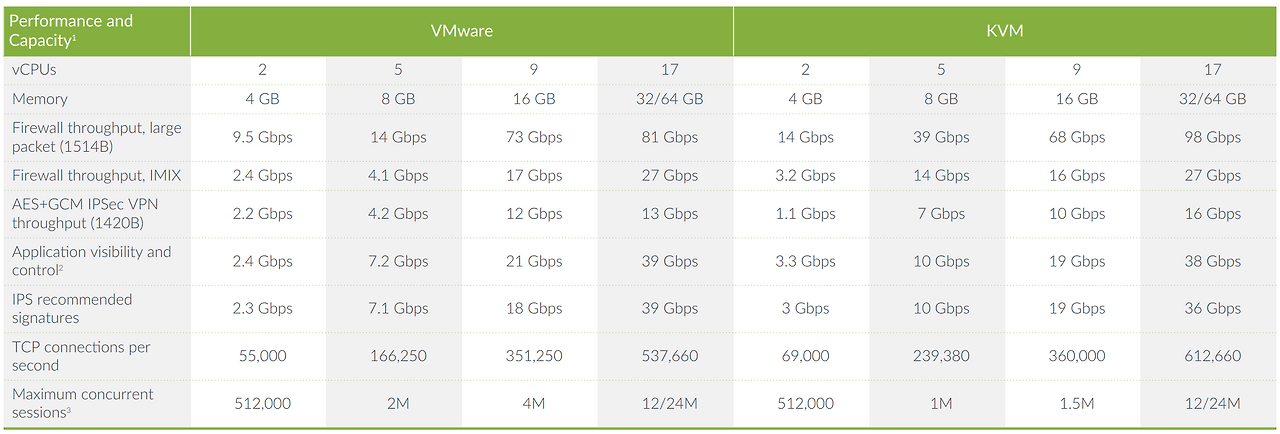1280x434 pixels.
Task: Select the 239,380 connections cell
Action: 941,356
